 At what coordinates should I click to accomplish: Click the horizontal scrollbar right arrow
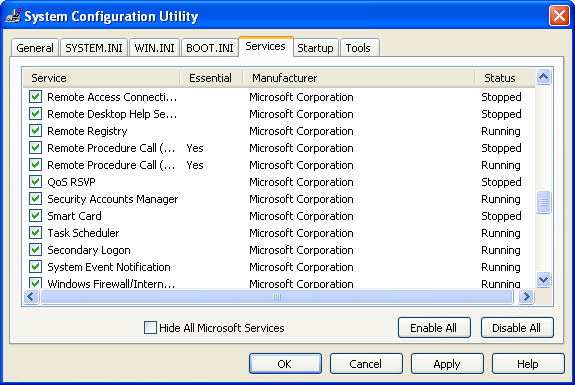526,296
